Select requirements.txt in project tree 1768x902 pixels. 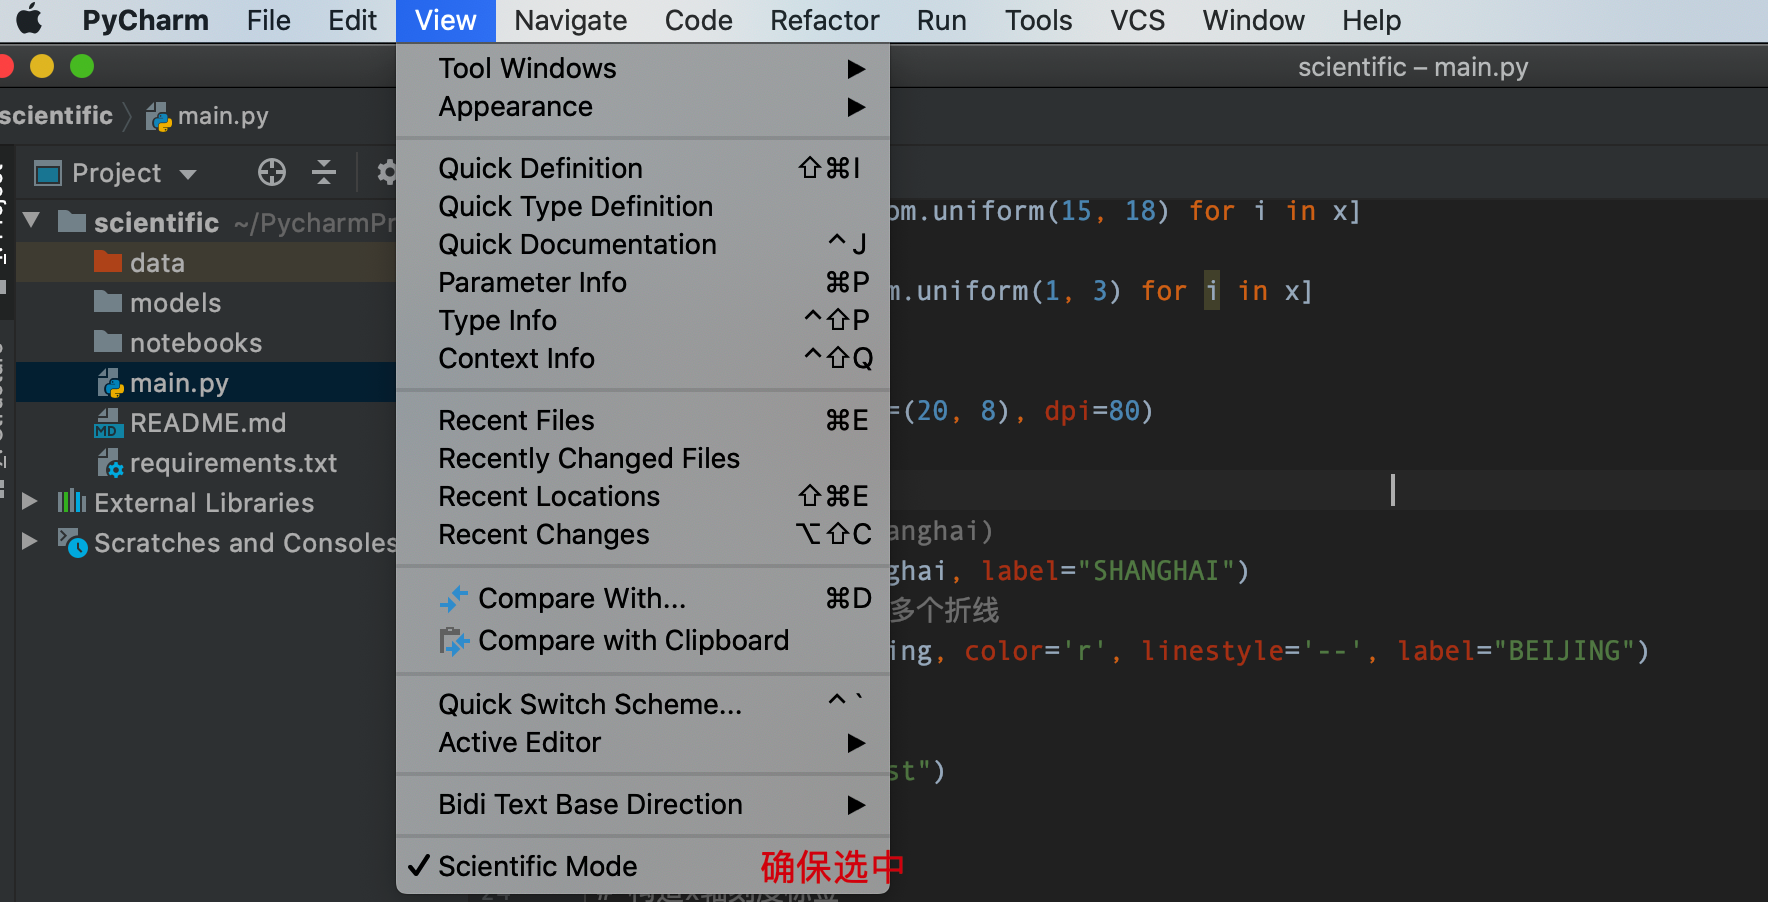coord(206,463)
